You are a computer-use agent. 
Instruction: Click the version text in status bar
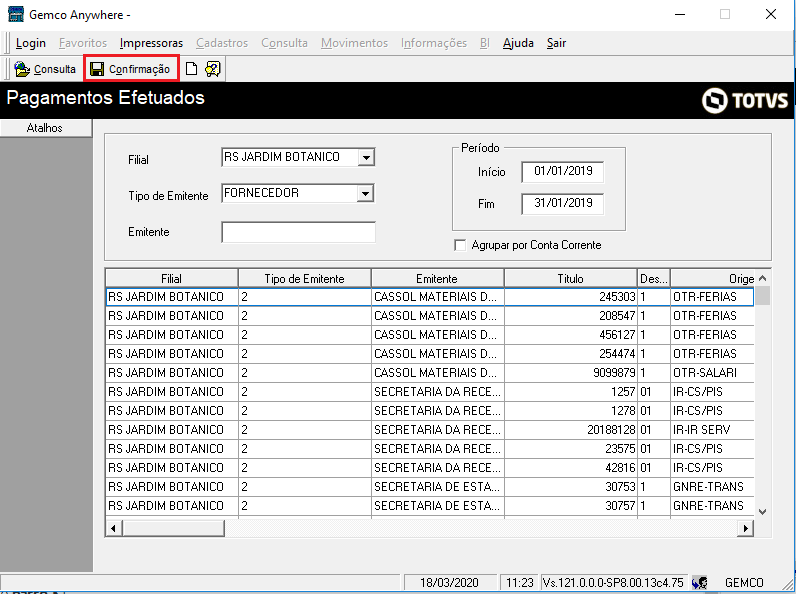pos(613,582)
